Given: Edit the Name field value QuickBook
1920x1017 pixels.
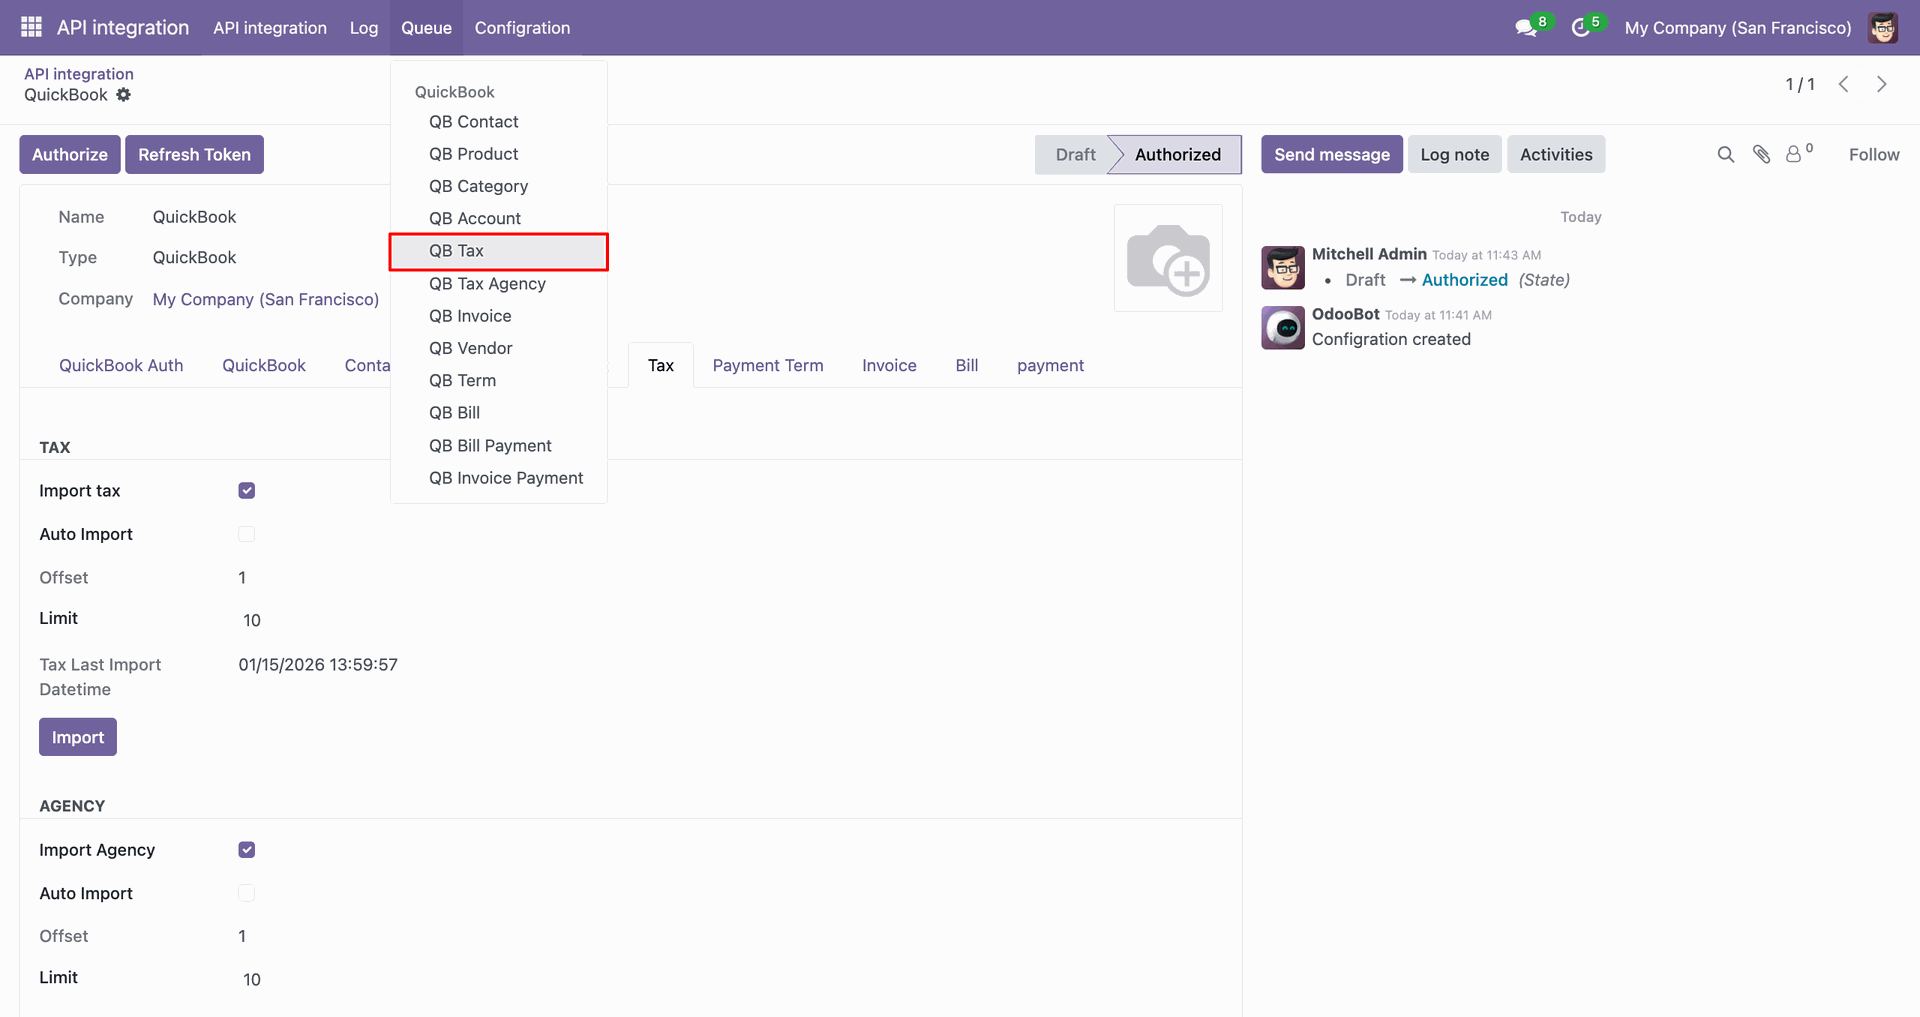Looking at the screenshot, I should 194,217.
